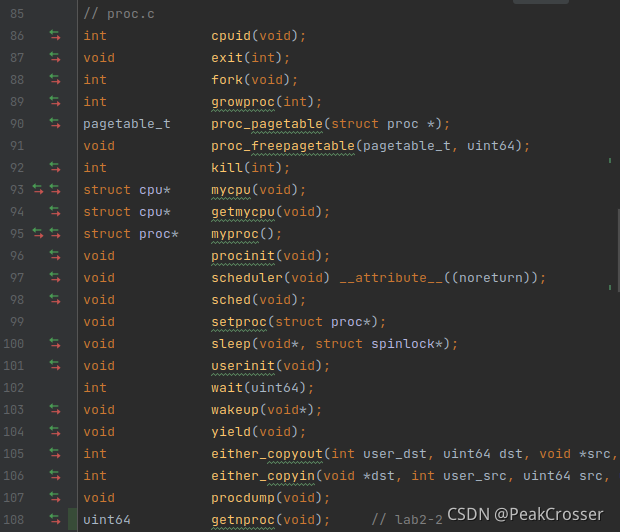620x532 pixels.
Task: Click the getnproc function name
Action: [x=243, y=520]
